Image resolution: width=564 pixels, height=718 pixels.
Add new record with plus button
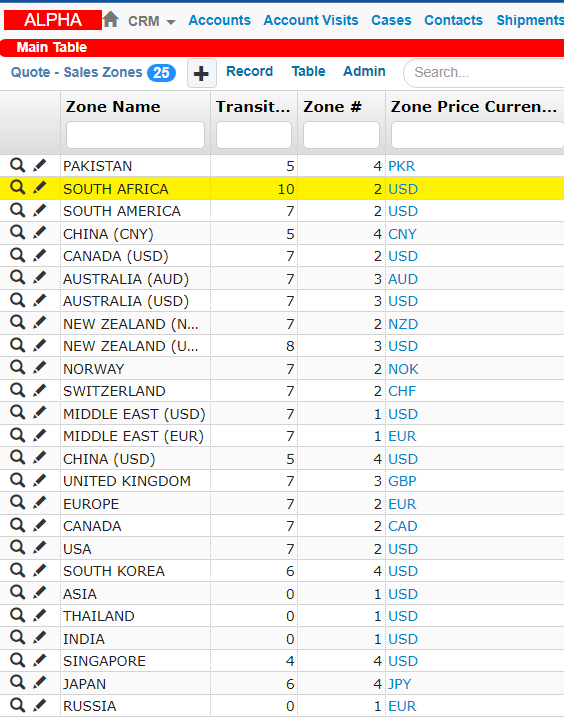click(201, 73)
